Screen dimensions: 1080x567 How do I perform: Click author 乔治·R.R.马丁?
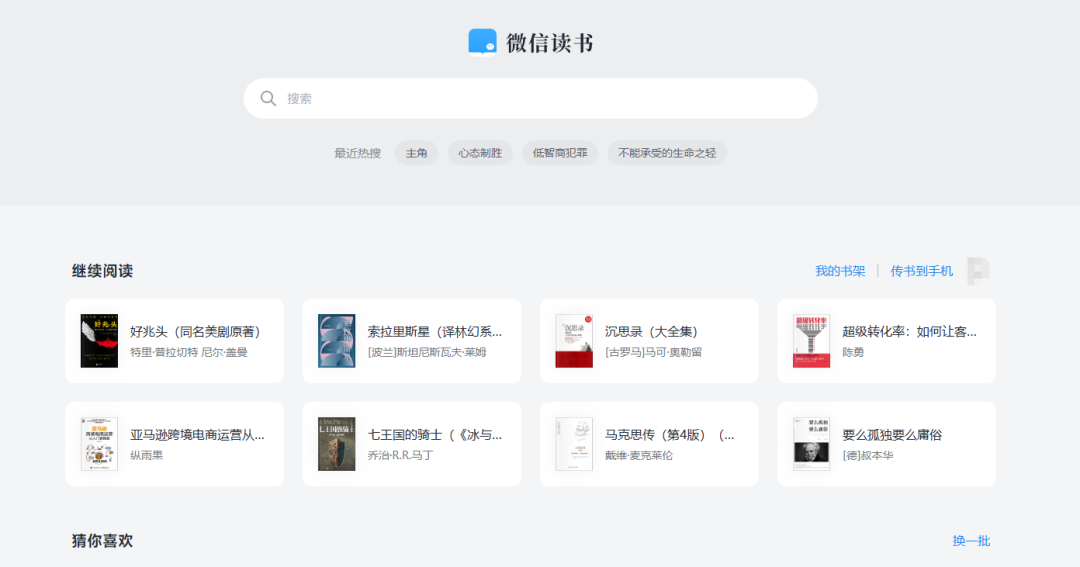[x=400, y=455]
